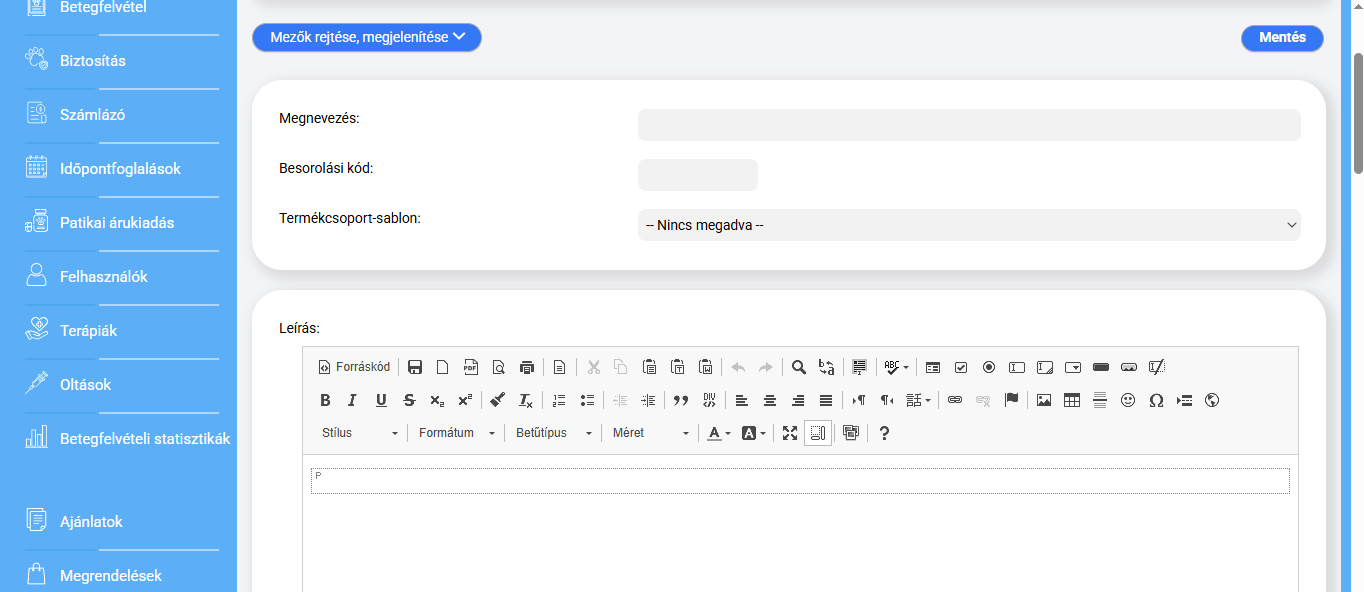Click the Mezők rejtése, megjelenítése button
The width and height of the screenshot is (1364, 592).
tap(367, 38)
